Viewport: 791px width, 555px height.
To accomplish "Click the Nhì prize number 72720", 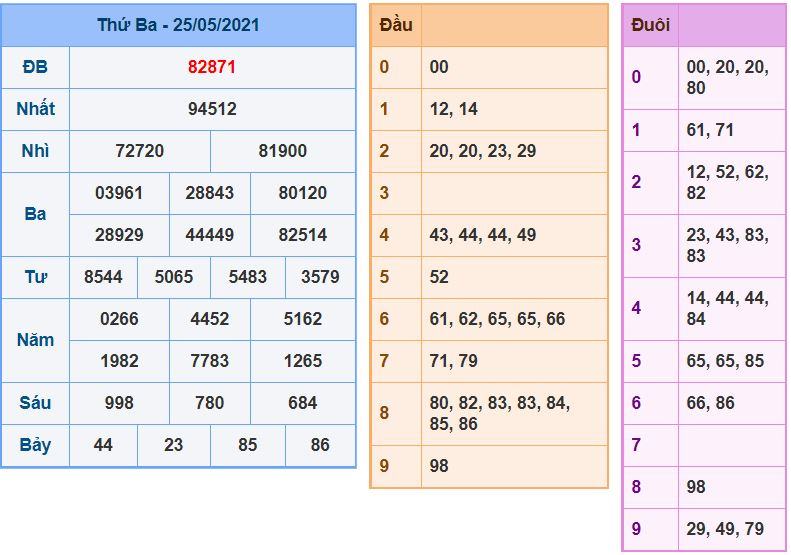I will pos(140,151).
